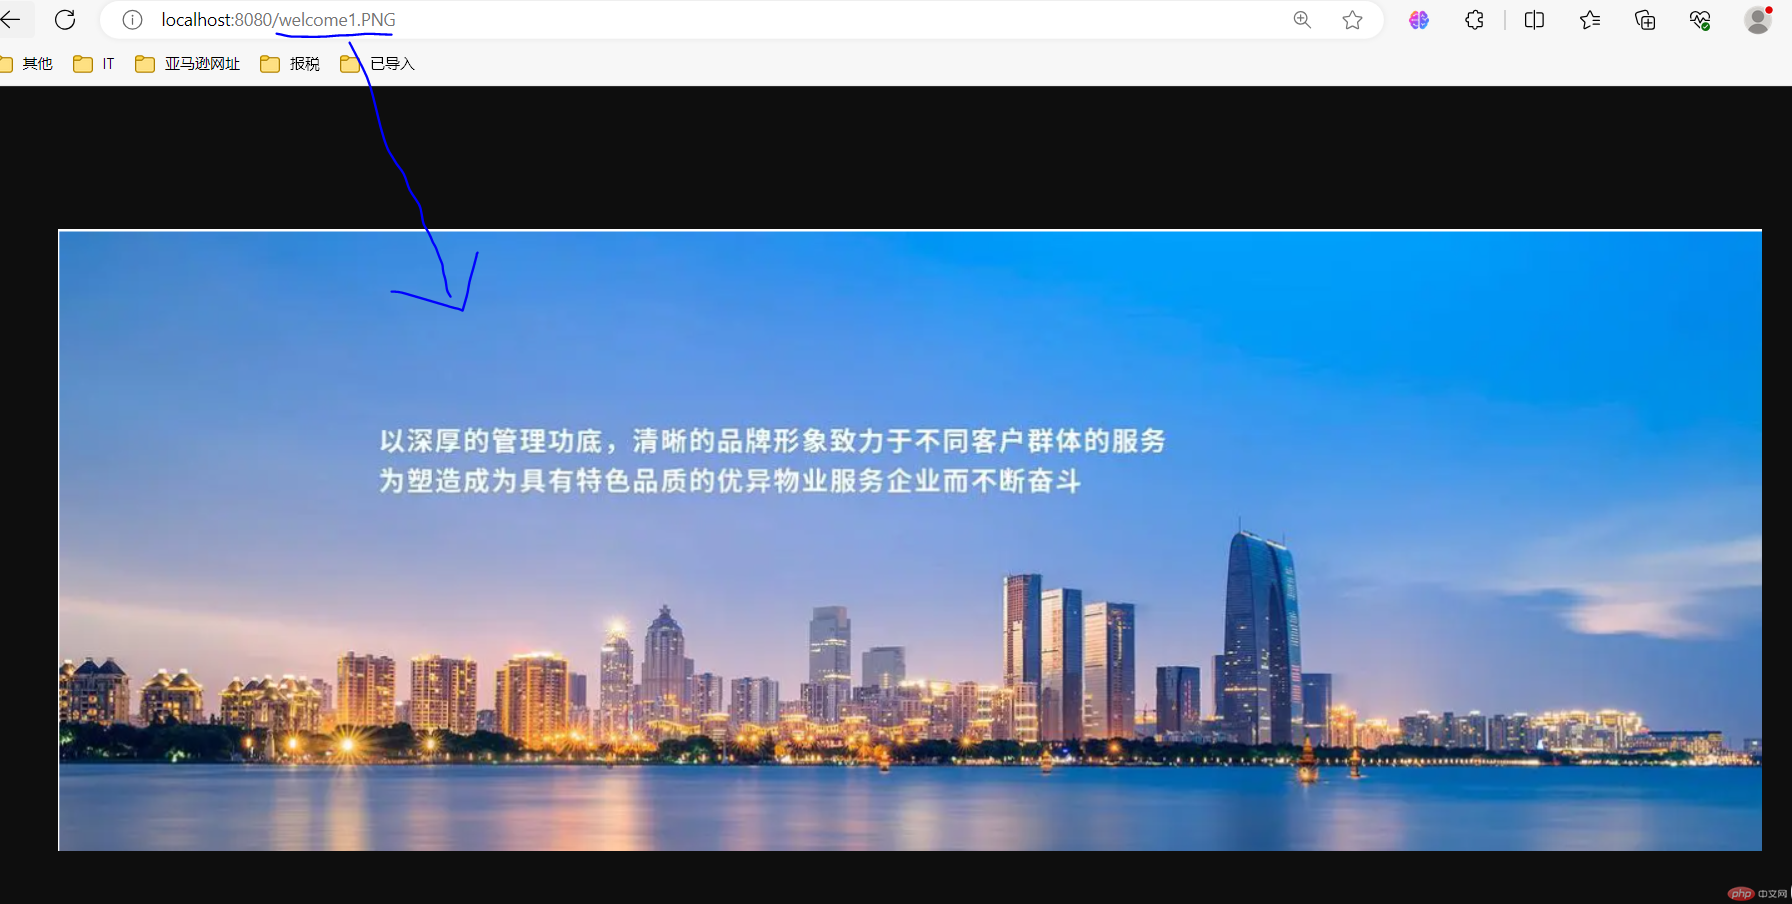Screen dimensions: 1792x904
Task: Open the 报税 bookmarks folder
Action: click(290, 64)
